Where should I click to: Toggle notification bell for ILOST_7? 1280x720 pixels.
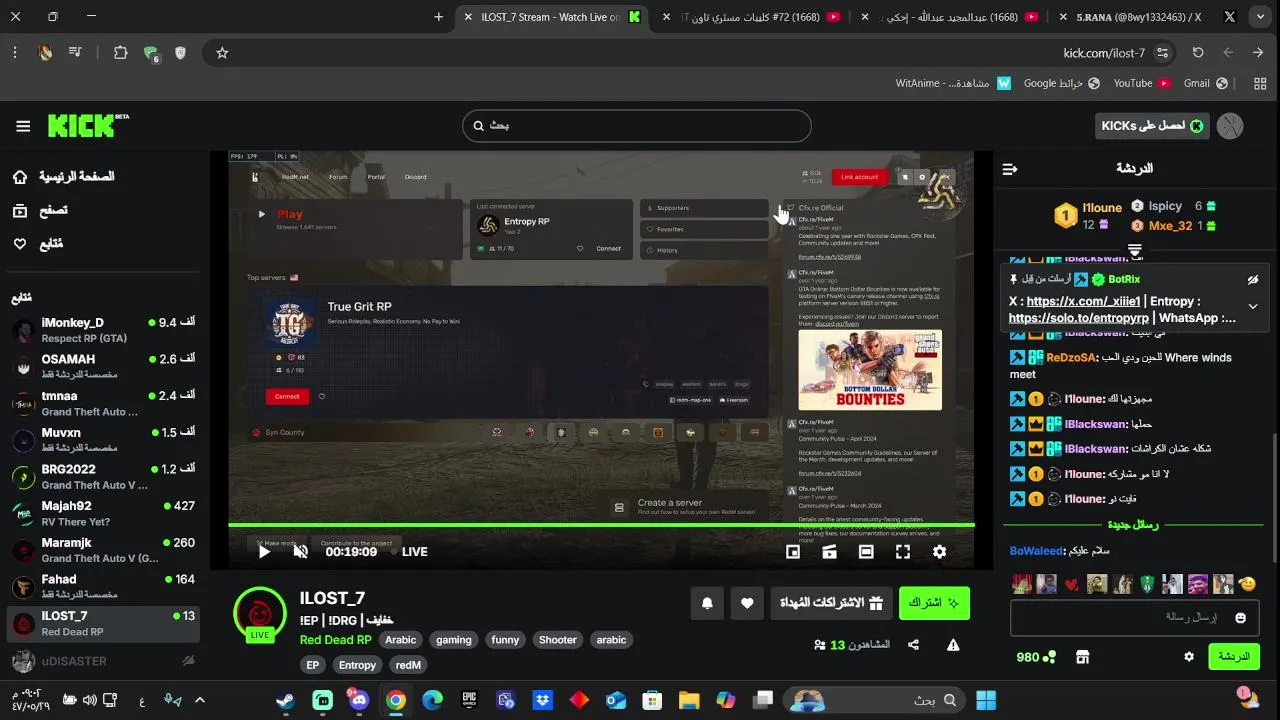(707, 603)
